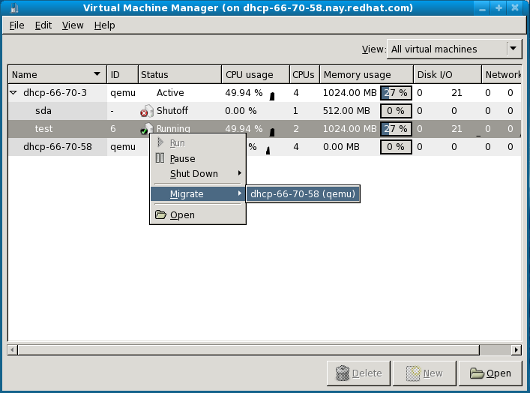Open the Help menu
The image size is (530, 393).
click(104, 25)
